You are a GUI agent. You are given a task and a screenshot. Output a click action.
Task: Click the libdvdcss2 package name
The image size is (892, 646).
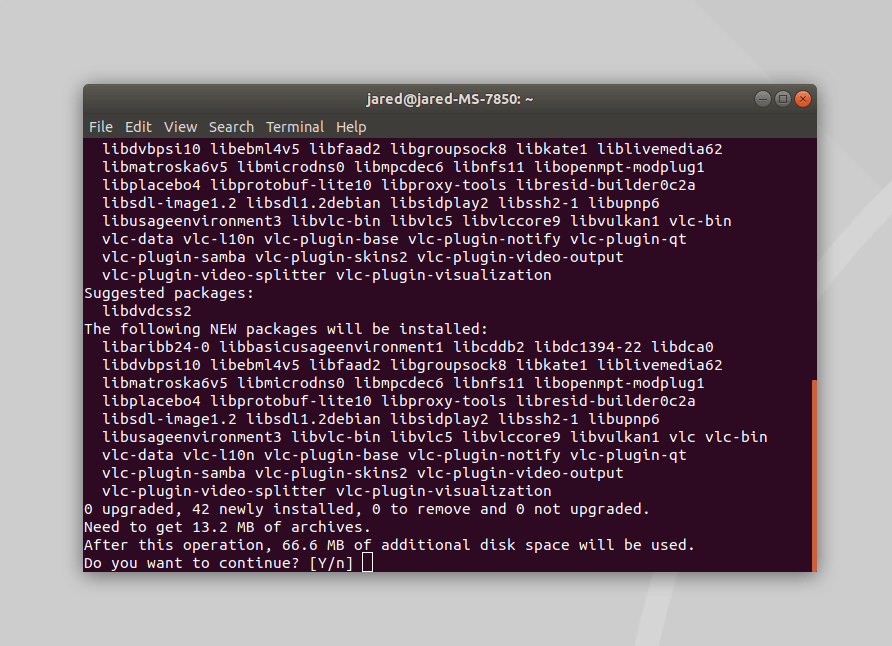tap(147, 311)
